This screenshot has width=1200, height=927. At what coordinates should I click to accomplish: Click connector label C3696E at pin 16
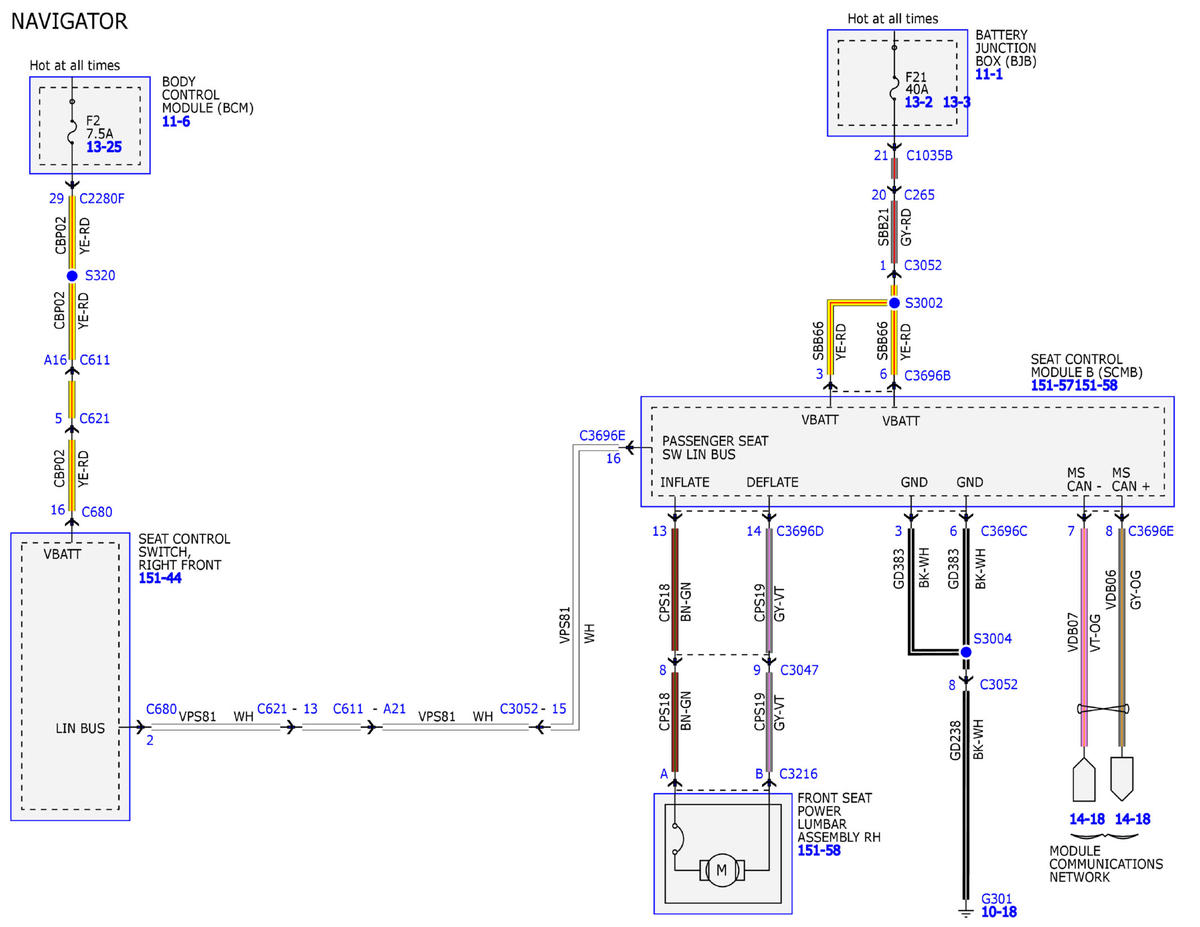pos(602,436)
